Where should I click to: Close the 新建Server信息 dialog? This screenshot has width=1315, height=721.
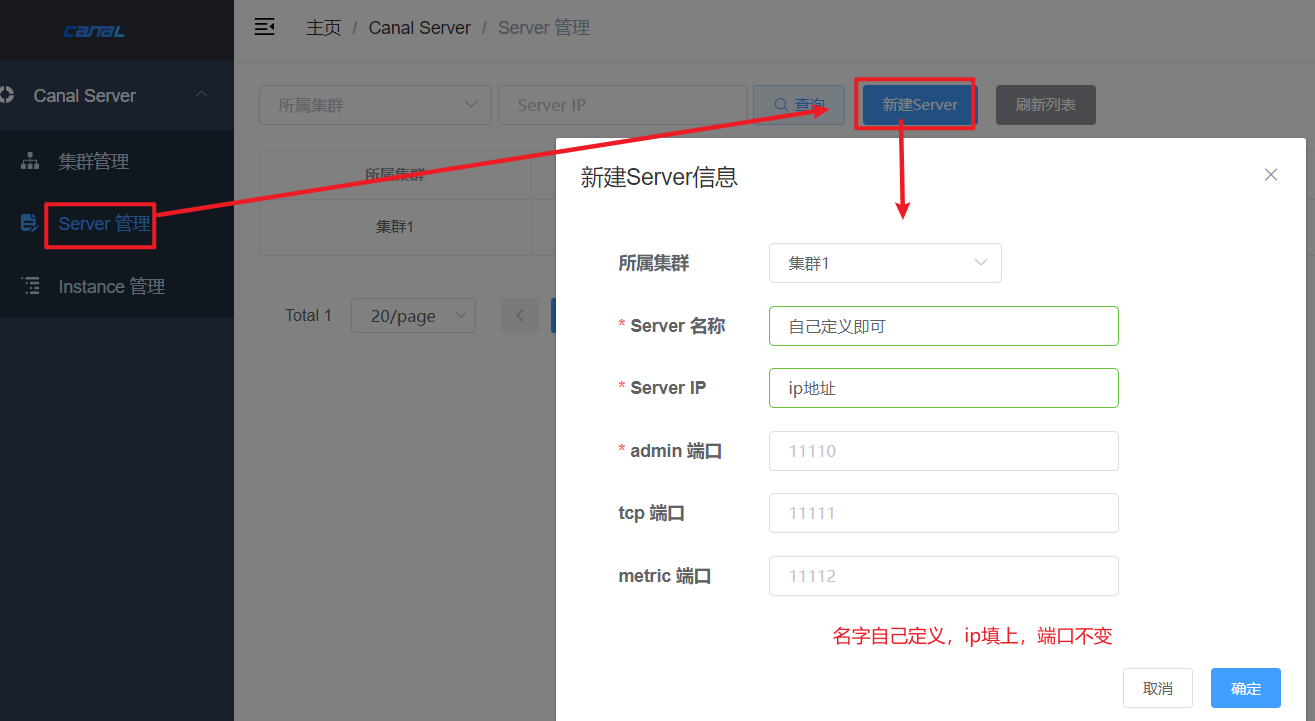[1271, 174]
